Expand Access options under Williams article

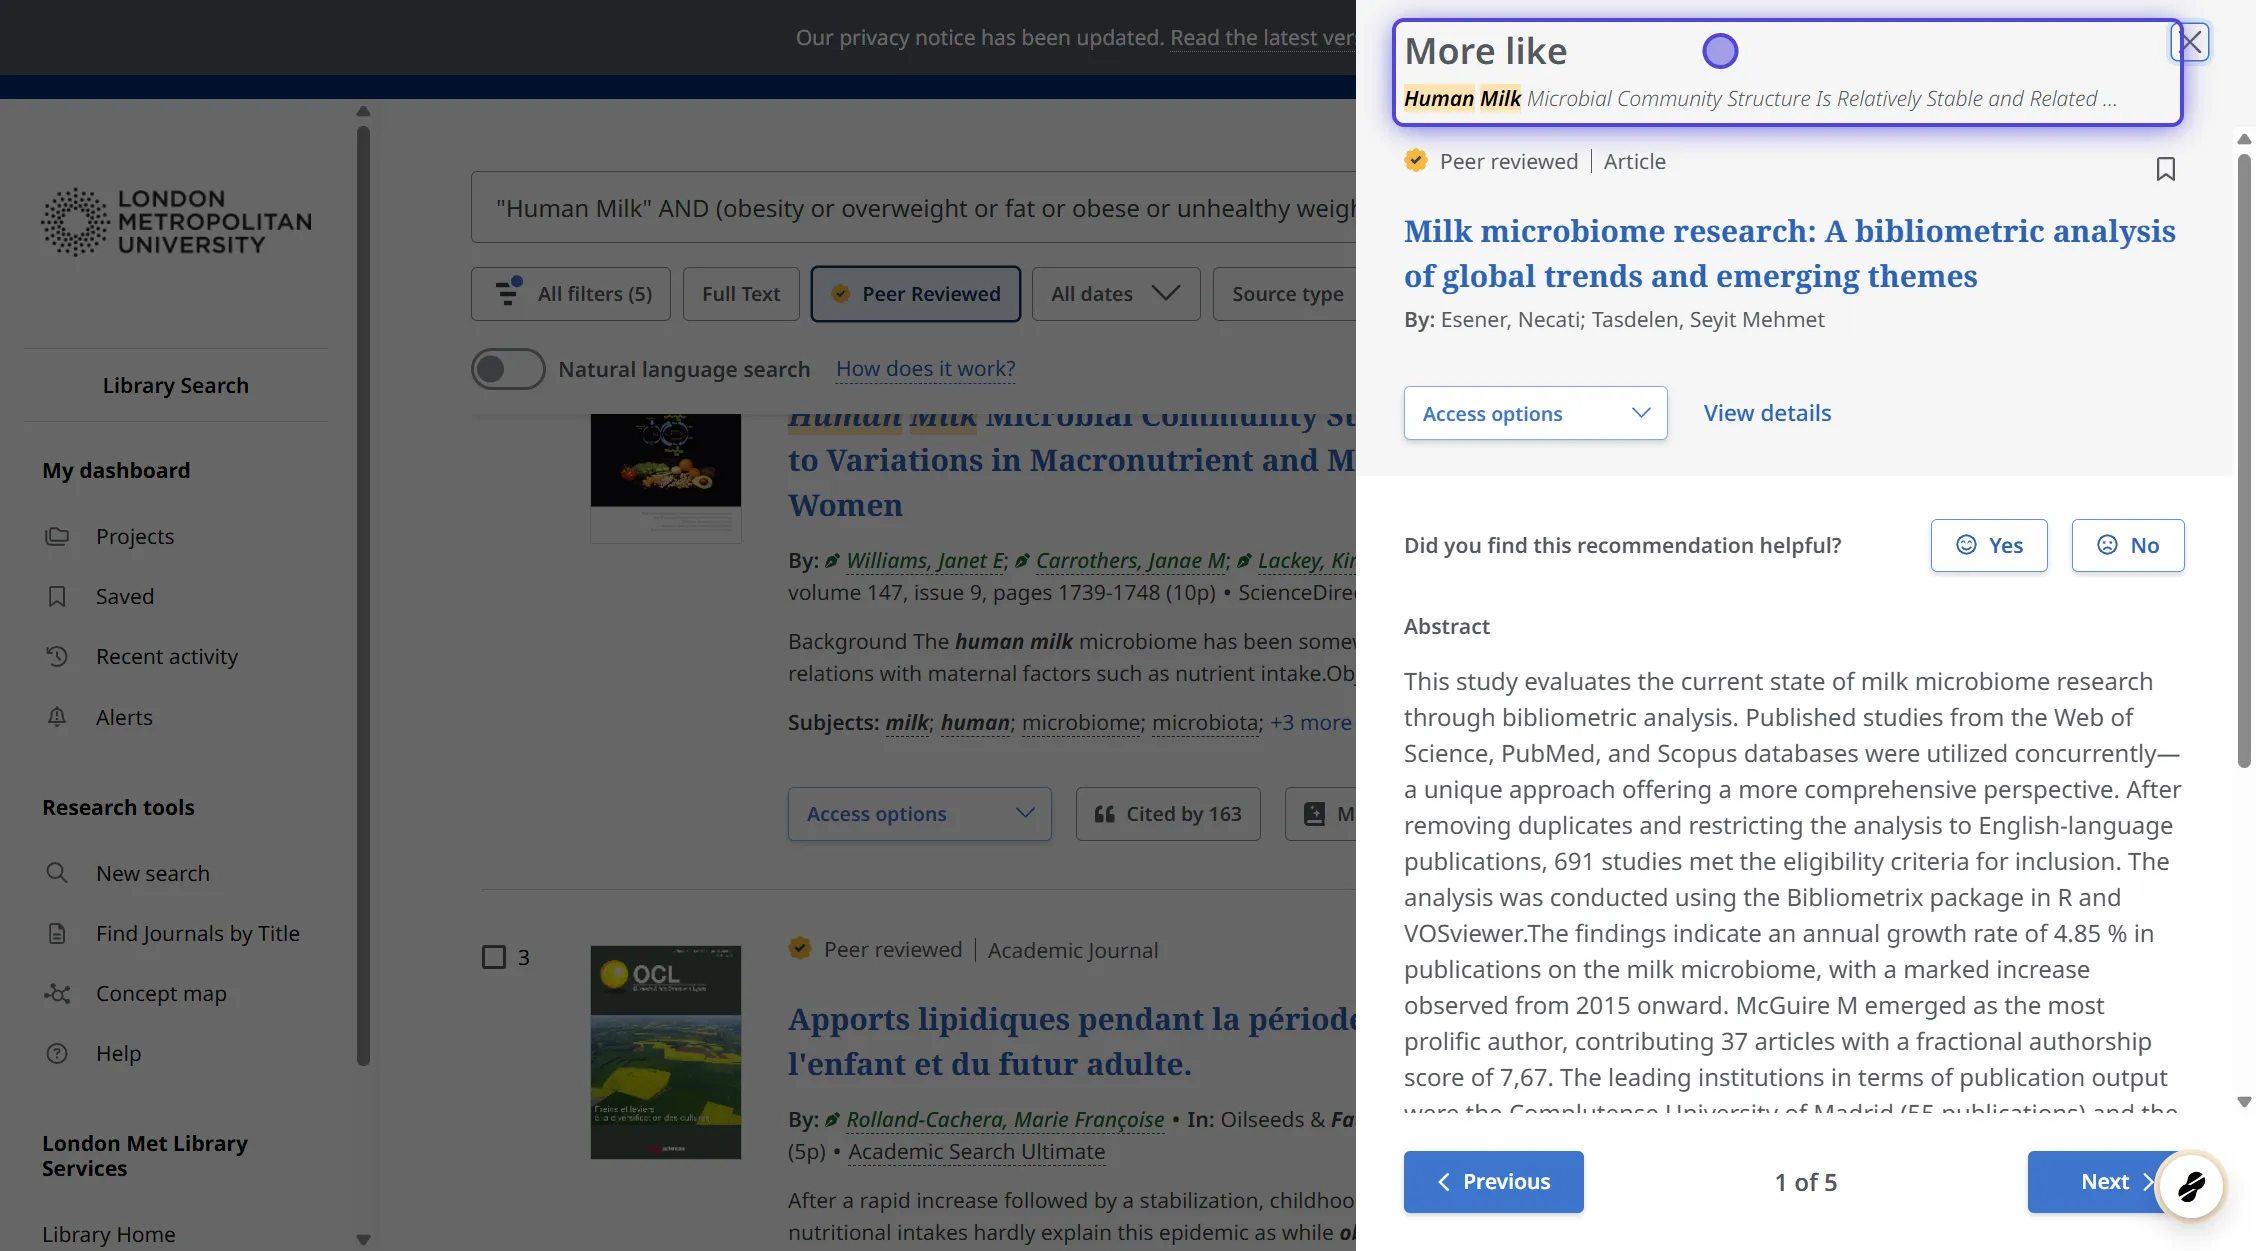(x=919, y=814)
